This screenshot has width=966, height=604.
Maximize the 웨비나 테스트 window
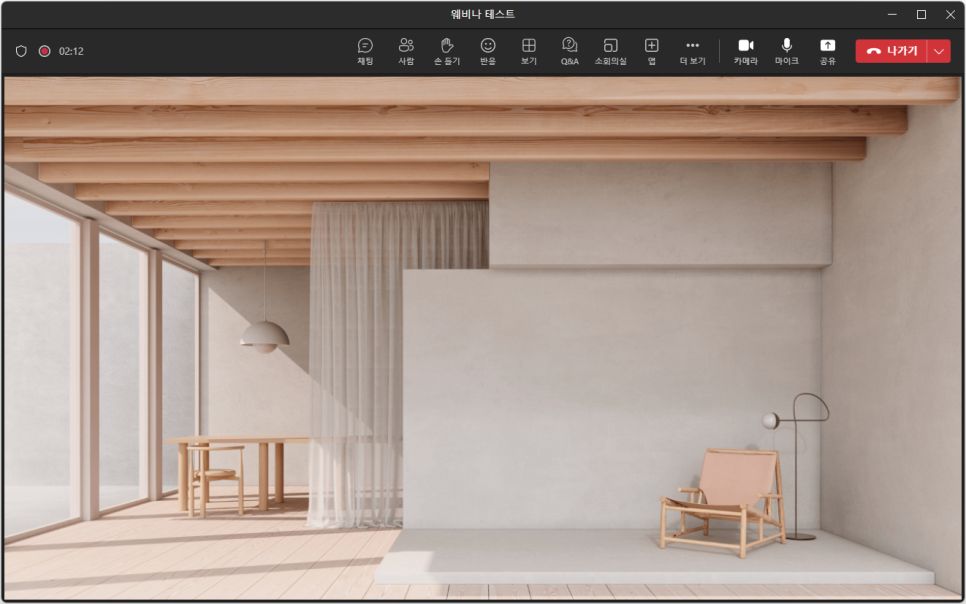click(921, 14)
